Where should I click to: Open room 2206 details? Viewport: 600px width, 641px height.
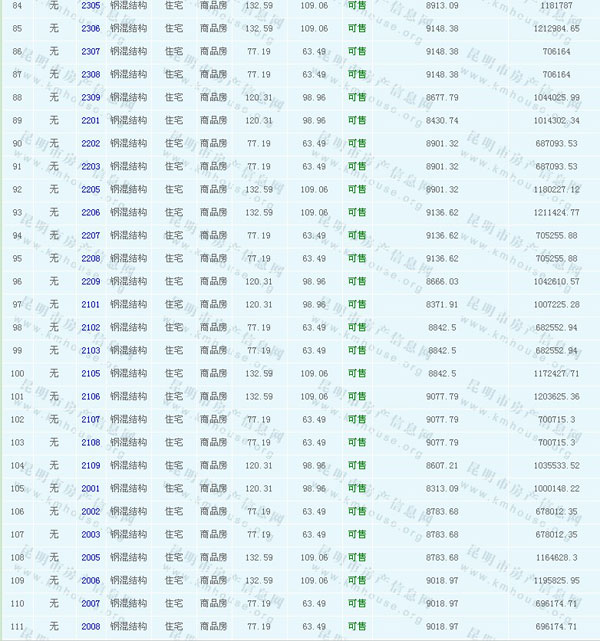pos(90,212)
